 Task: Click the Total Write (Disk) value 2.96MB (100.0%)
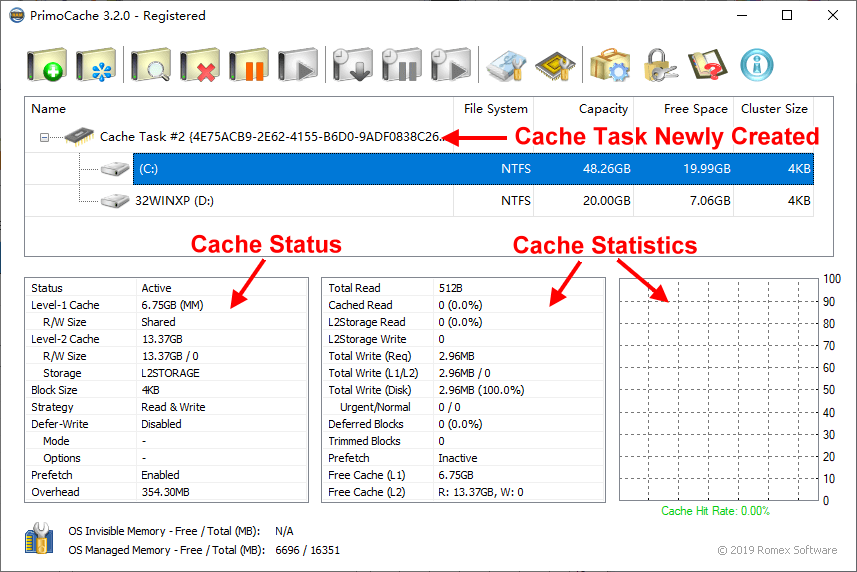[481, 390]
